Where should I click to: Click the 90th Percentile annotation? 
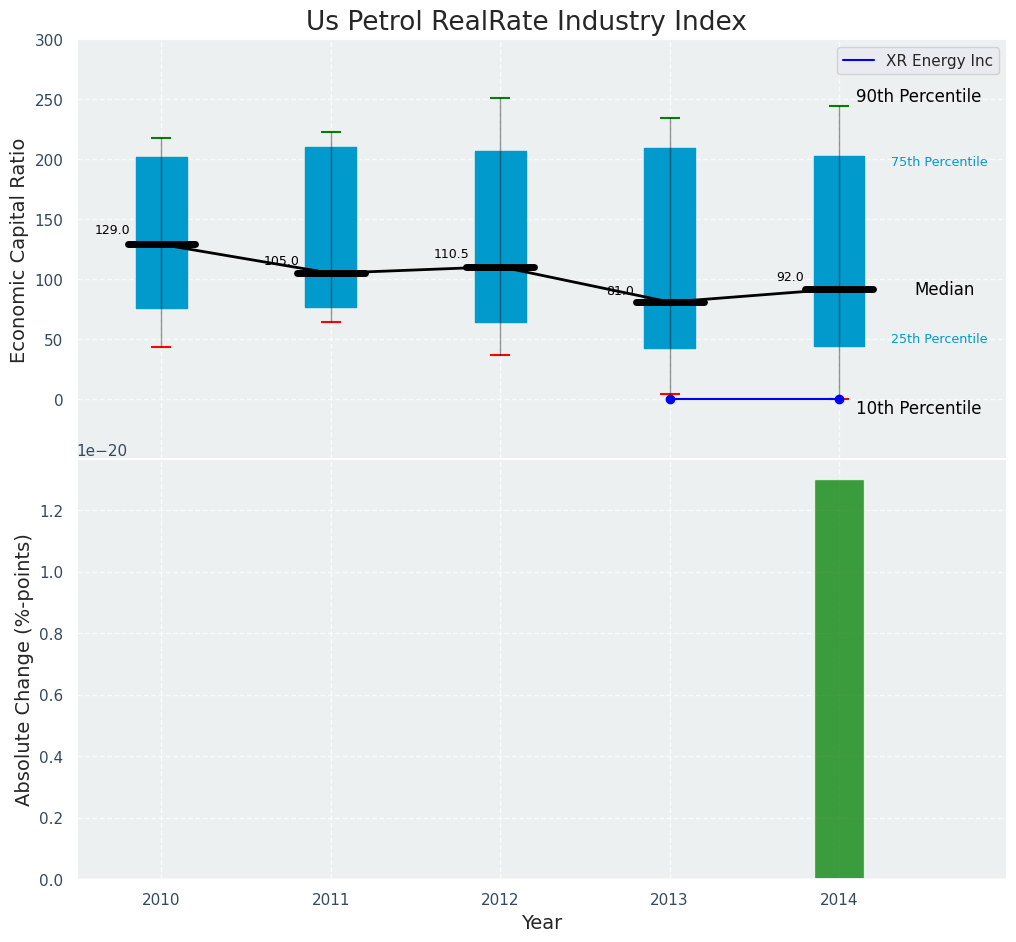[x=918, y=97]
